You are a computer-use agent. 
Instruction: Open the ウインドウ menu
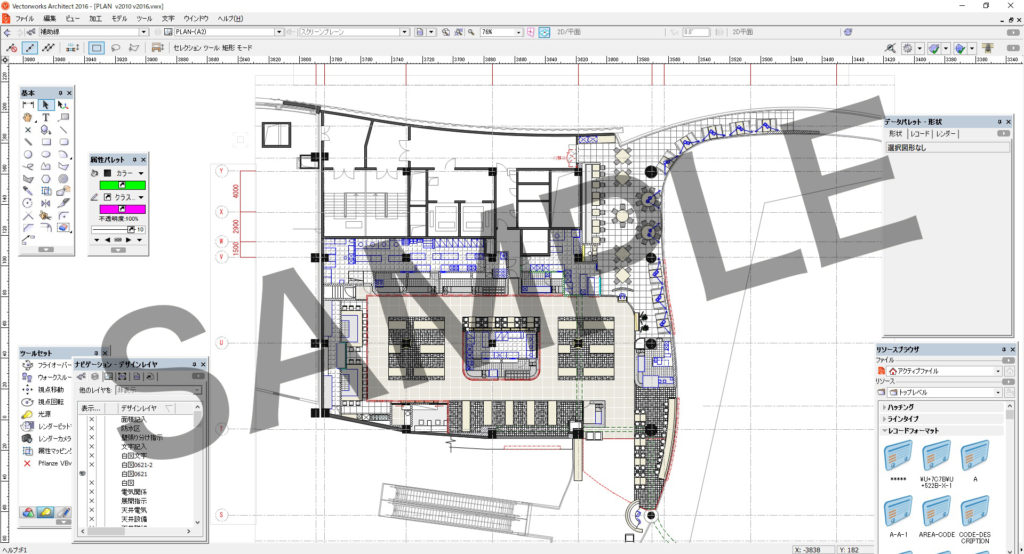[196, 19]
